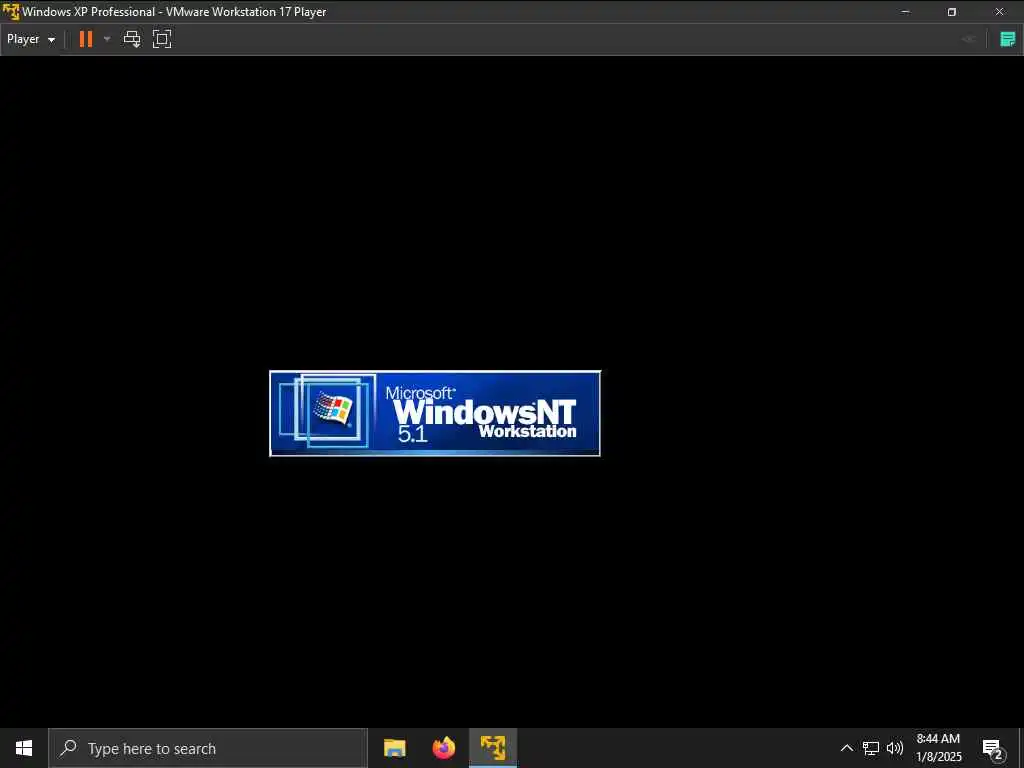
Task: Close the VMware Player window
Action: pyautogui.click(x=999, y=12)
